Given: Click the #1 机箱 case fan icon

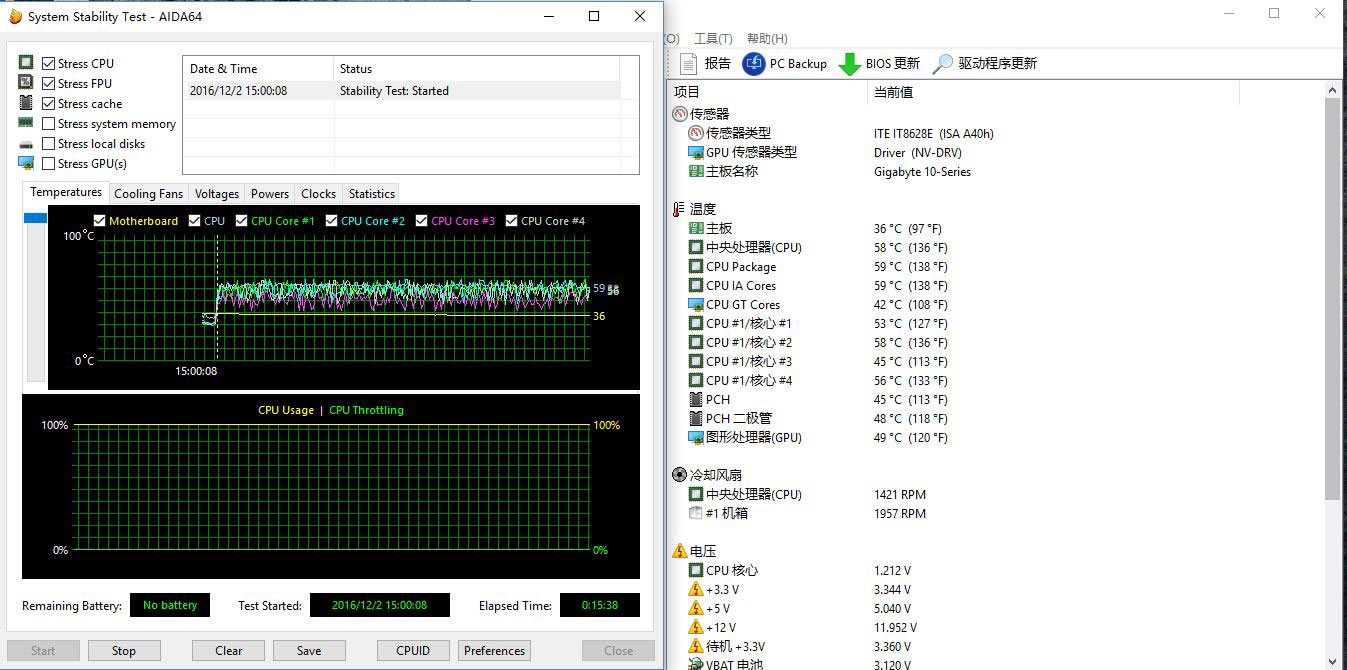Looking at the screenshot, I should click(x=697, y=513).
